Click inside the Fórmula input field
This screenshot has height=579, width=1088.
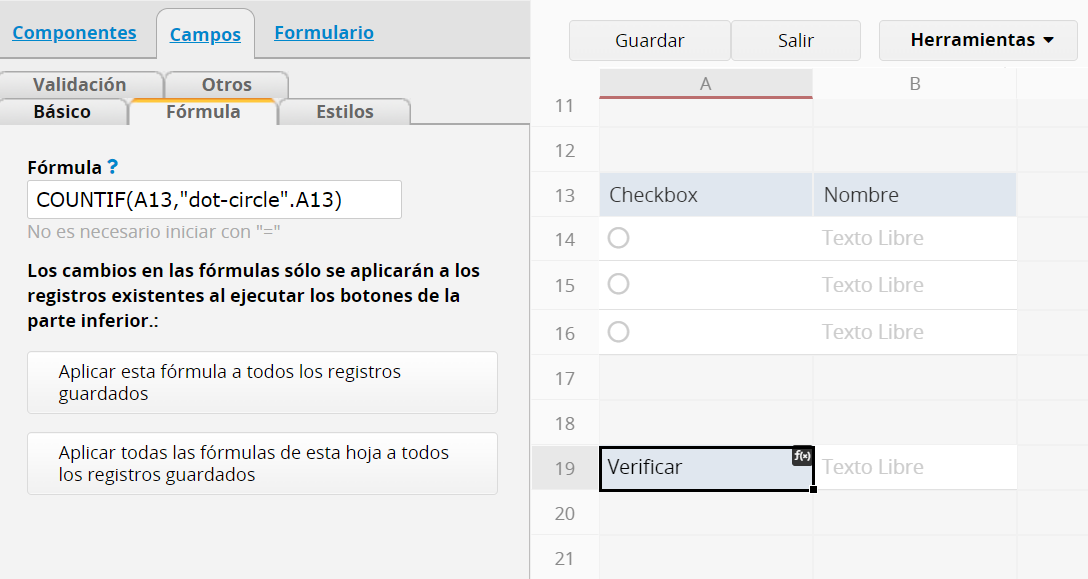tap(214, 199)
